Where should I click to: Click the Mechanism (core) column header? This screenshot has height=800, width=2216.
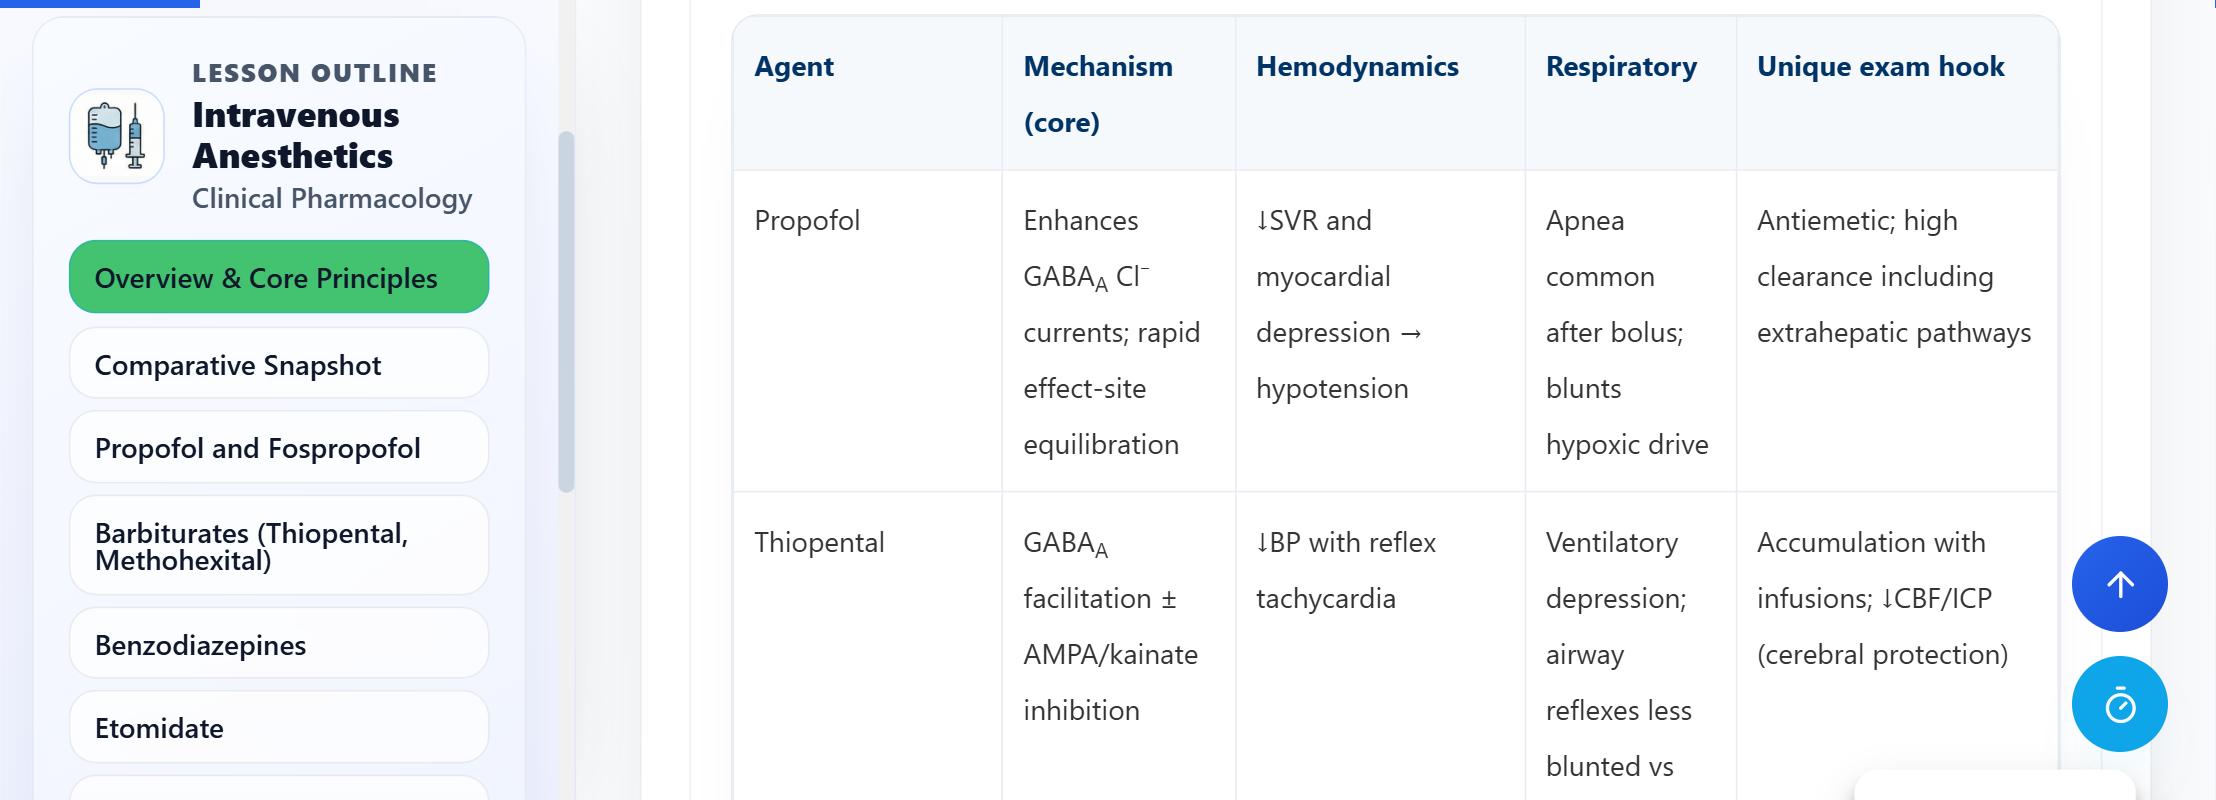click(x=1097, y=94)
